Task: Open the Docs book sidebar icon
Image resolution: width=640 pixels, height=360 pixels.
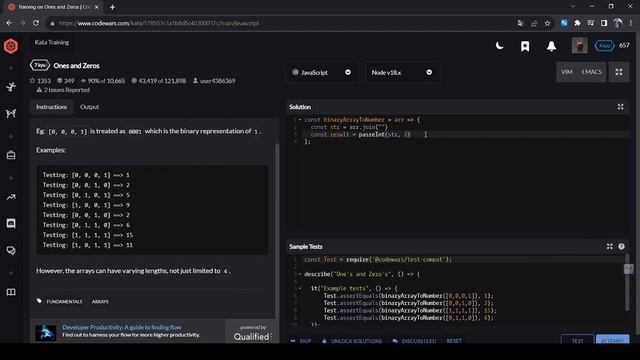Action: tap(11, 292)
